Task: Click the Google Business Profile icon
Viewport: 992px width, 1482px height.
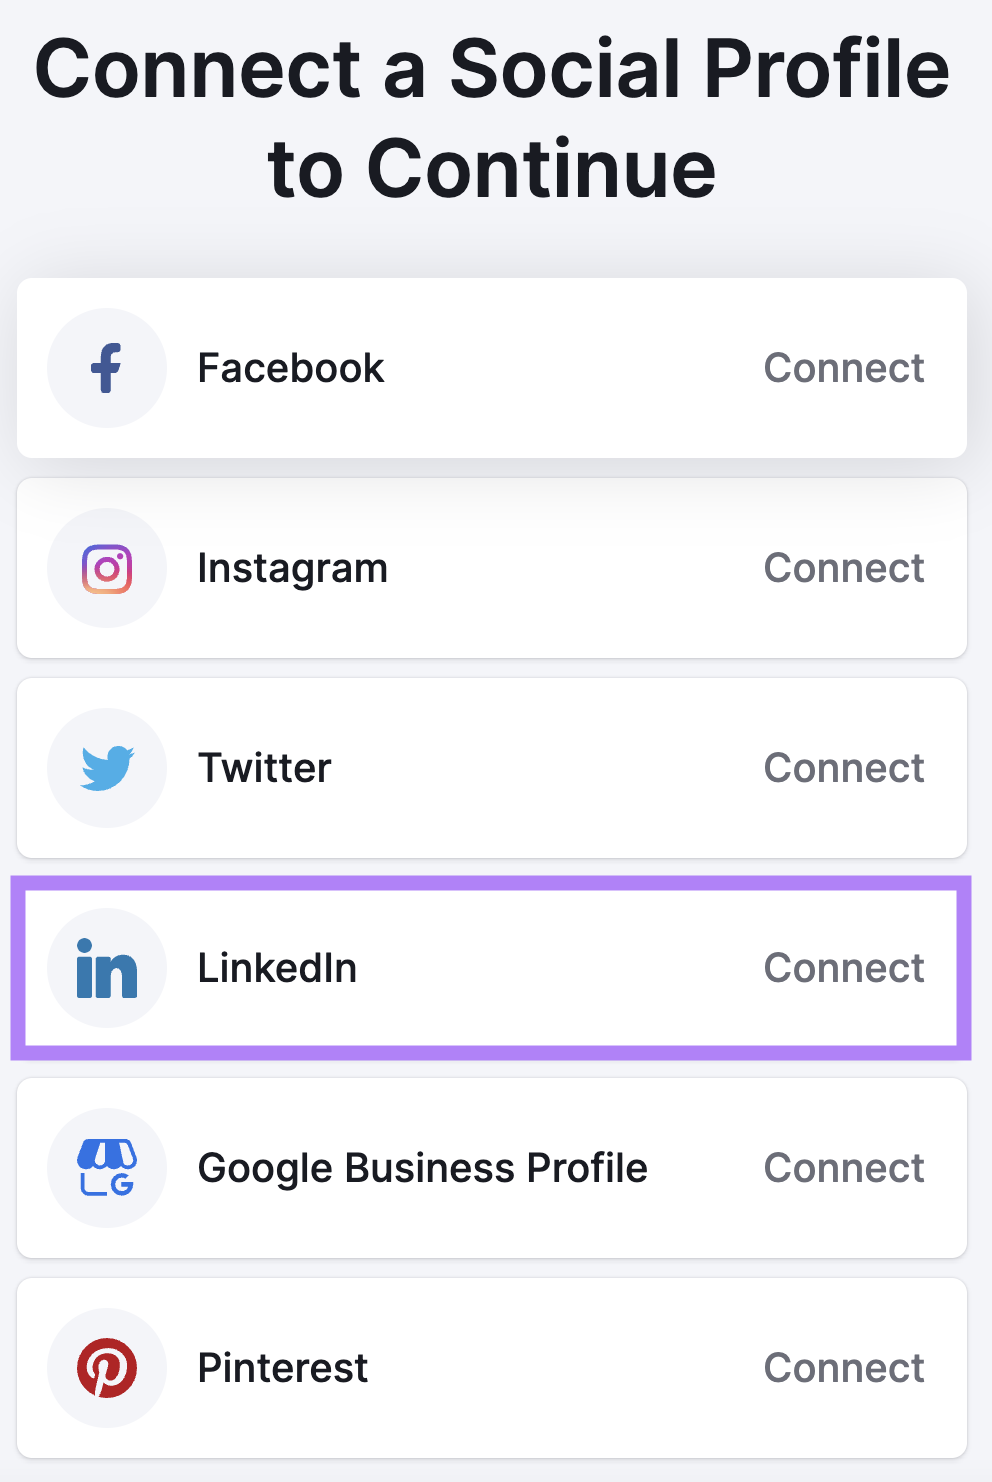Action: 107,1167
